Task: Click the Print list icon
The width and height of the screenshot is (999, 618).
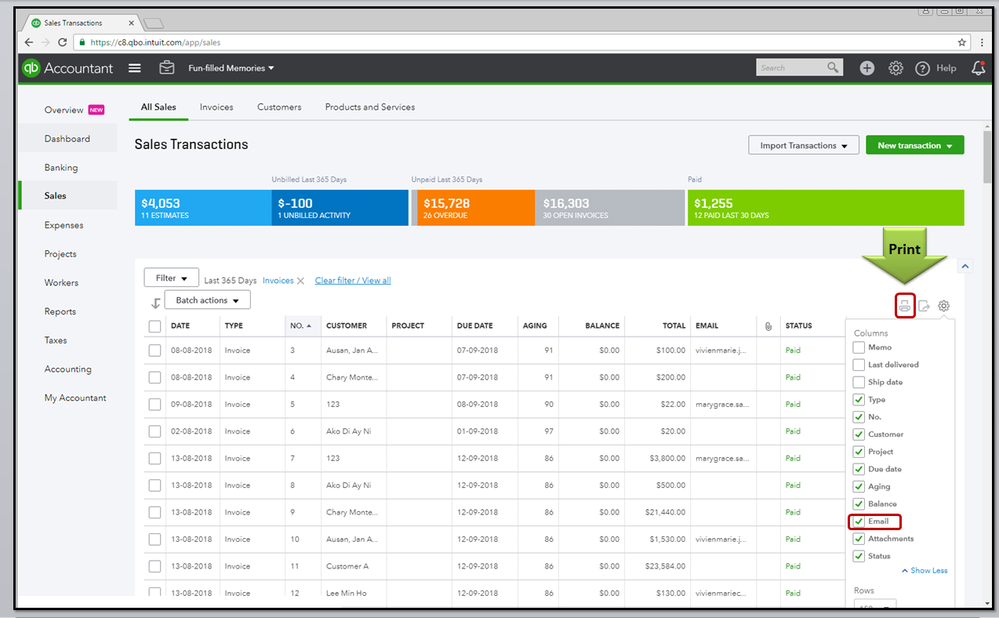Action: pyautogui.click(x=904, y=306)
